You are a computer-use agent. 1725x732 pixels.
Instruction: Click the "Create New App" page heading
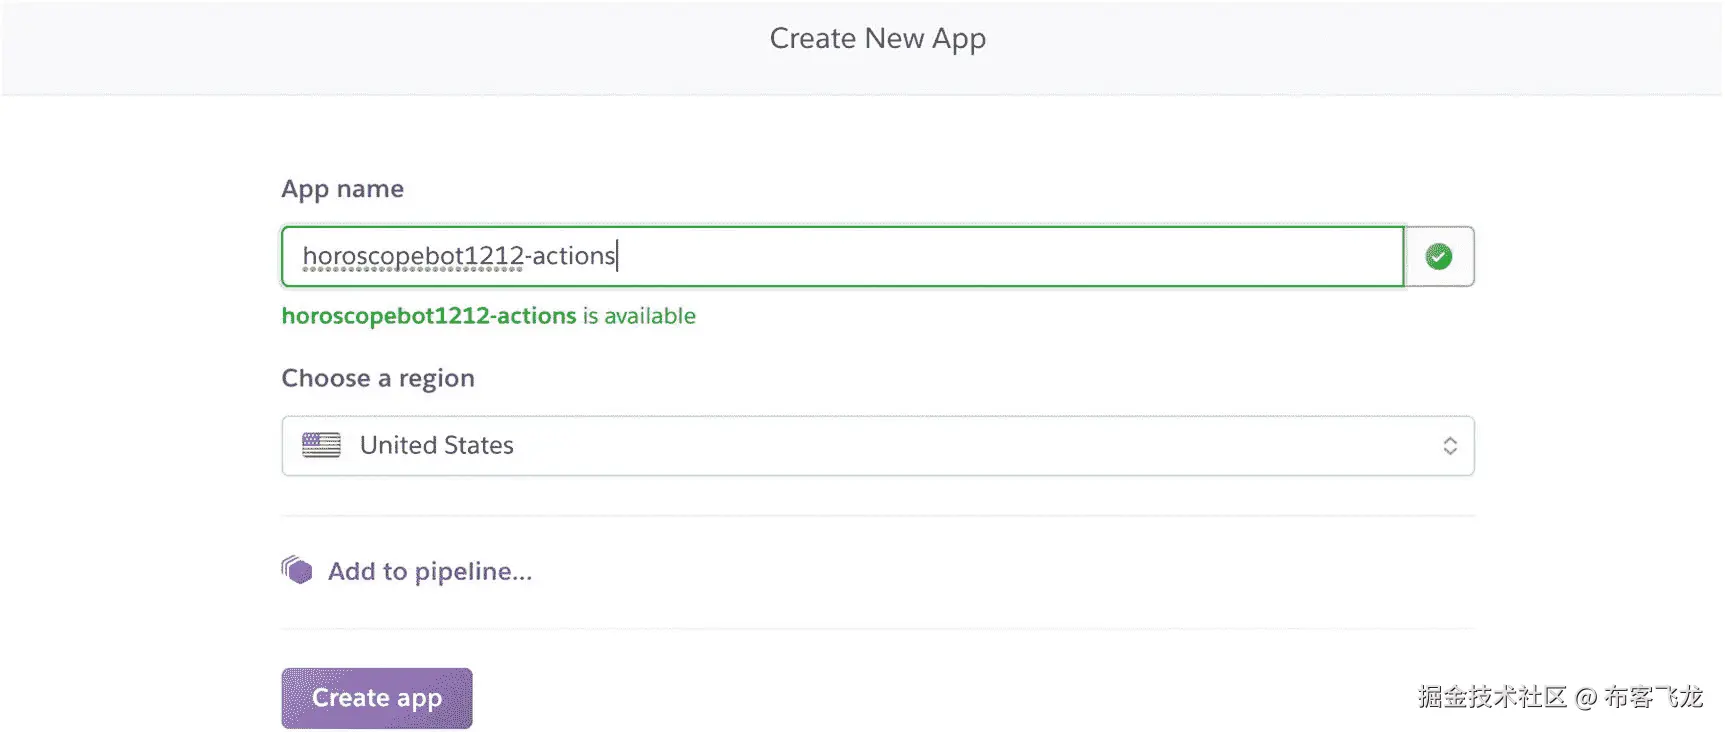[x=877, y=39]
